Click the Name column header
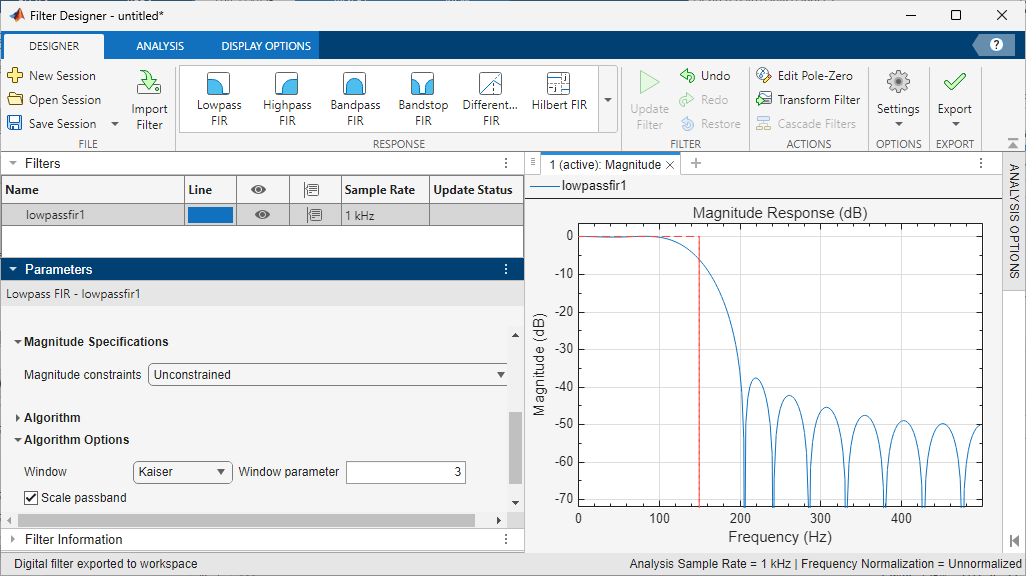The width and height of the screenshot is (1026, 576). click(93, 190)
